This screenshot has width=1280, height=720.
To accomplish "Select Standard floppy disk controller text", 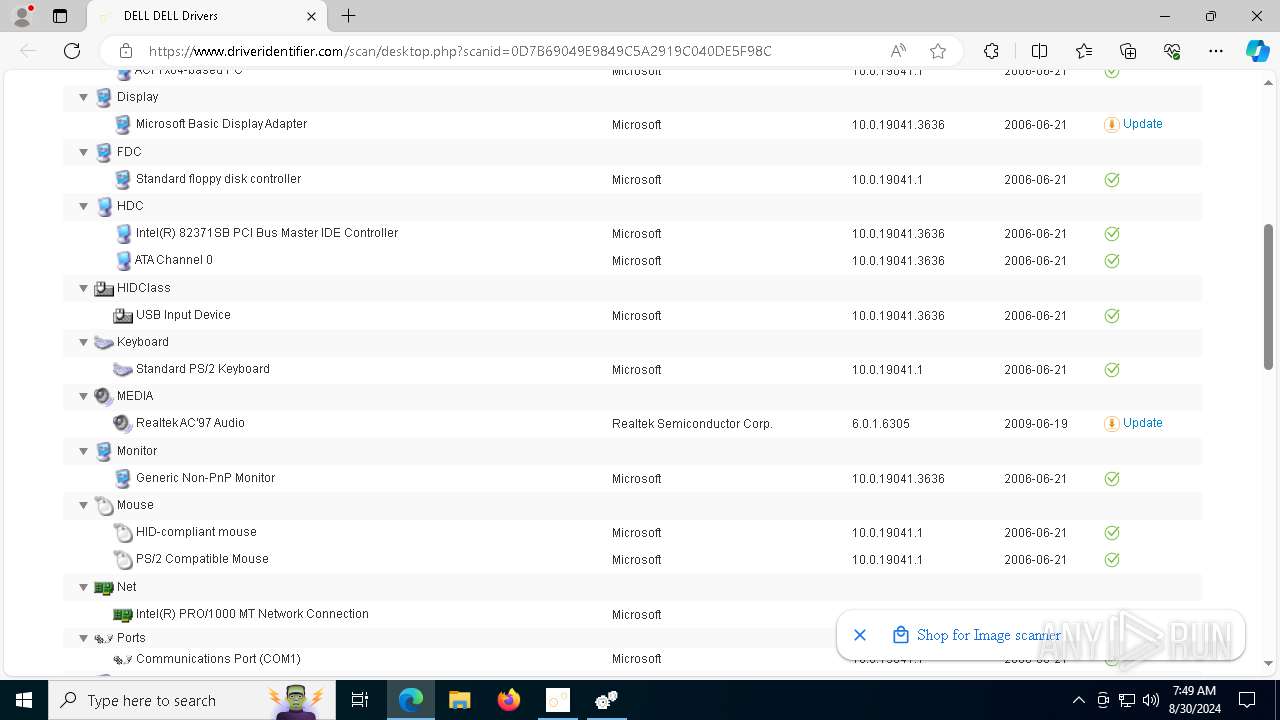I will pyautogui.click(x=218, y=179).
